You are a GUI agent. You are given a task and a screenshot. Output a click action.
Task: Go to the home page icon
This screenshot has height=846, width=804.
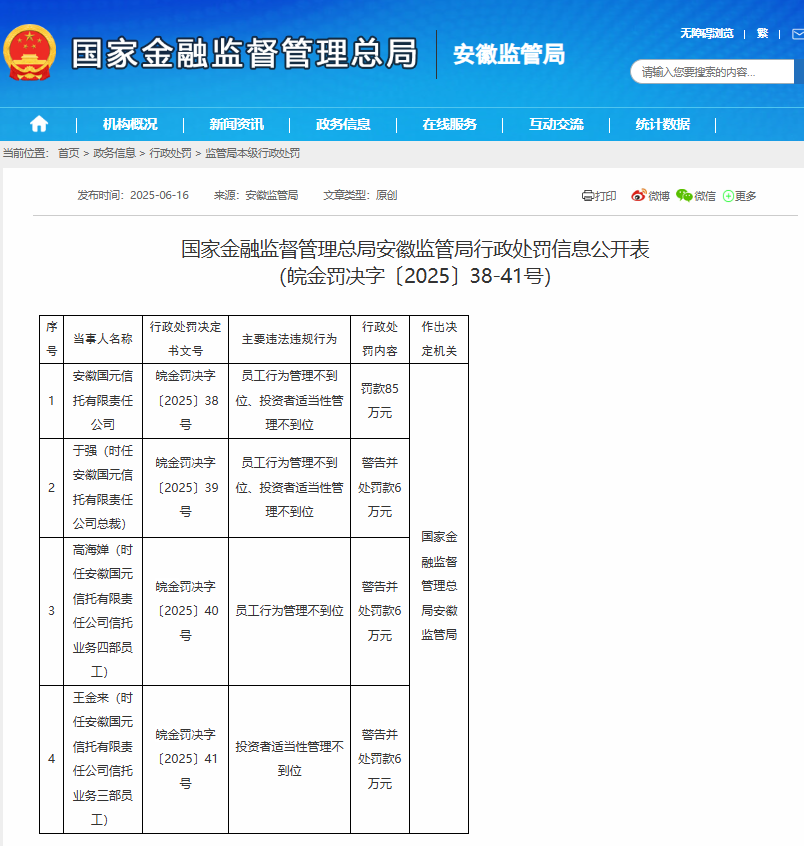pyautogui.click(x=39, y=124)
